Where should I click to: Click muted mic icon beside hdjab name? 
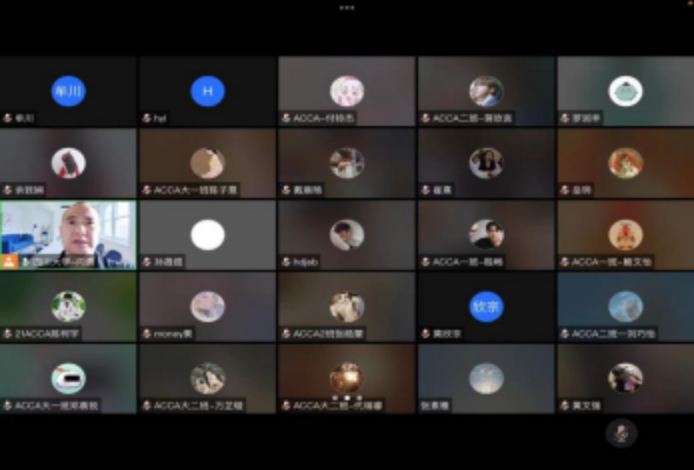point(286,262)
